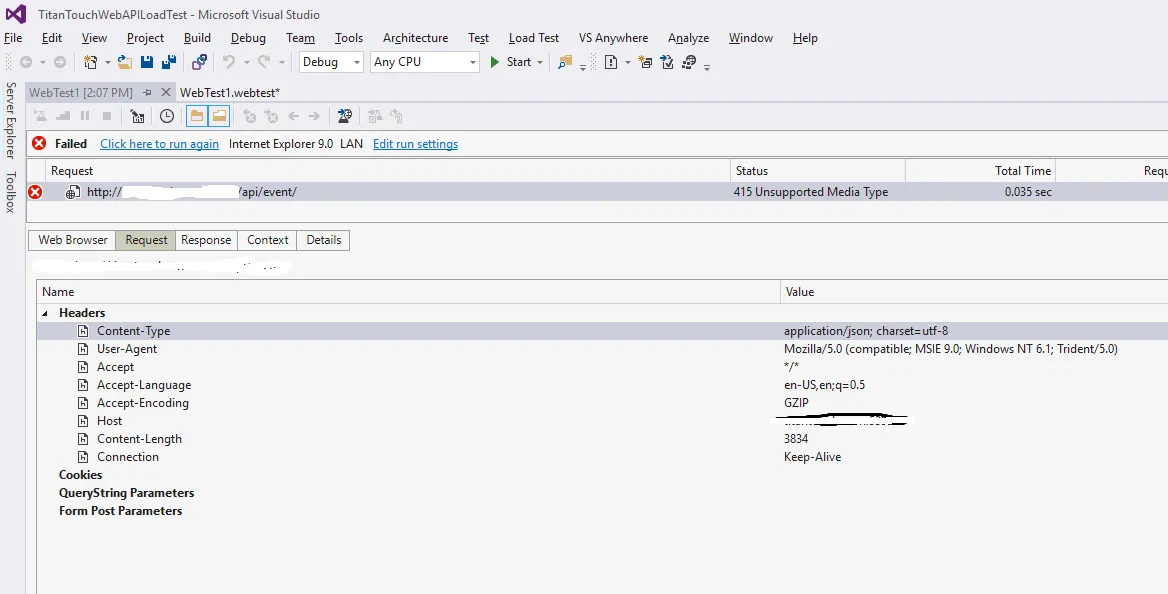Image resolution: width=1168 pixels, height=594 pixels.
Task: Click the Open File folder icon
Action: pyautogui.click(x=124, y=63)
